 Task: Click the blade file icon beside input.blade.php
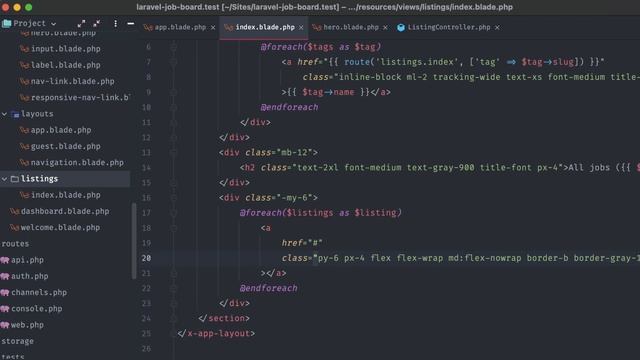click(24, 49)
